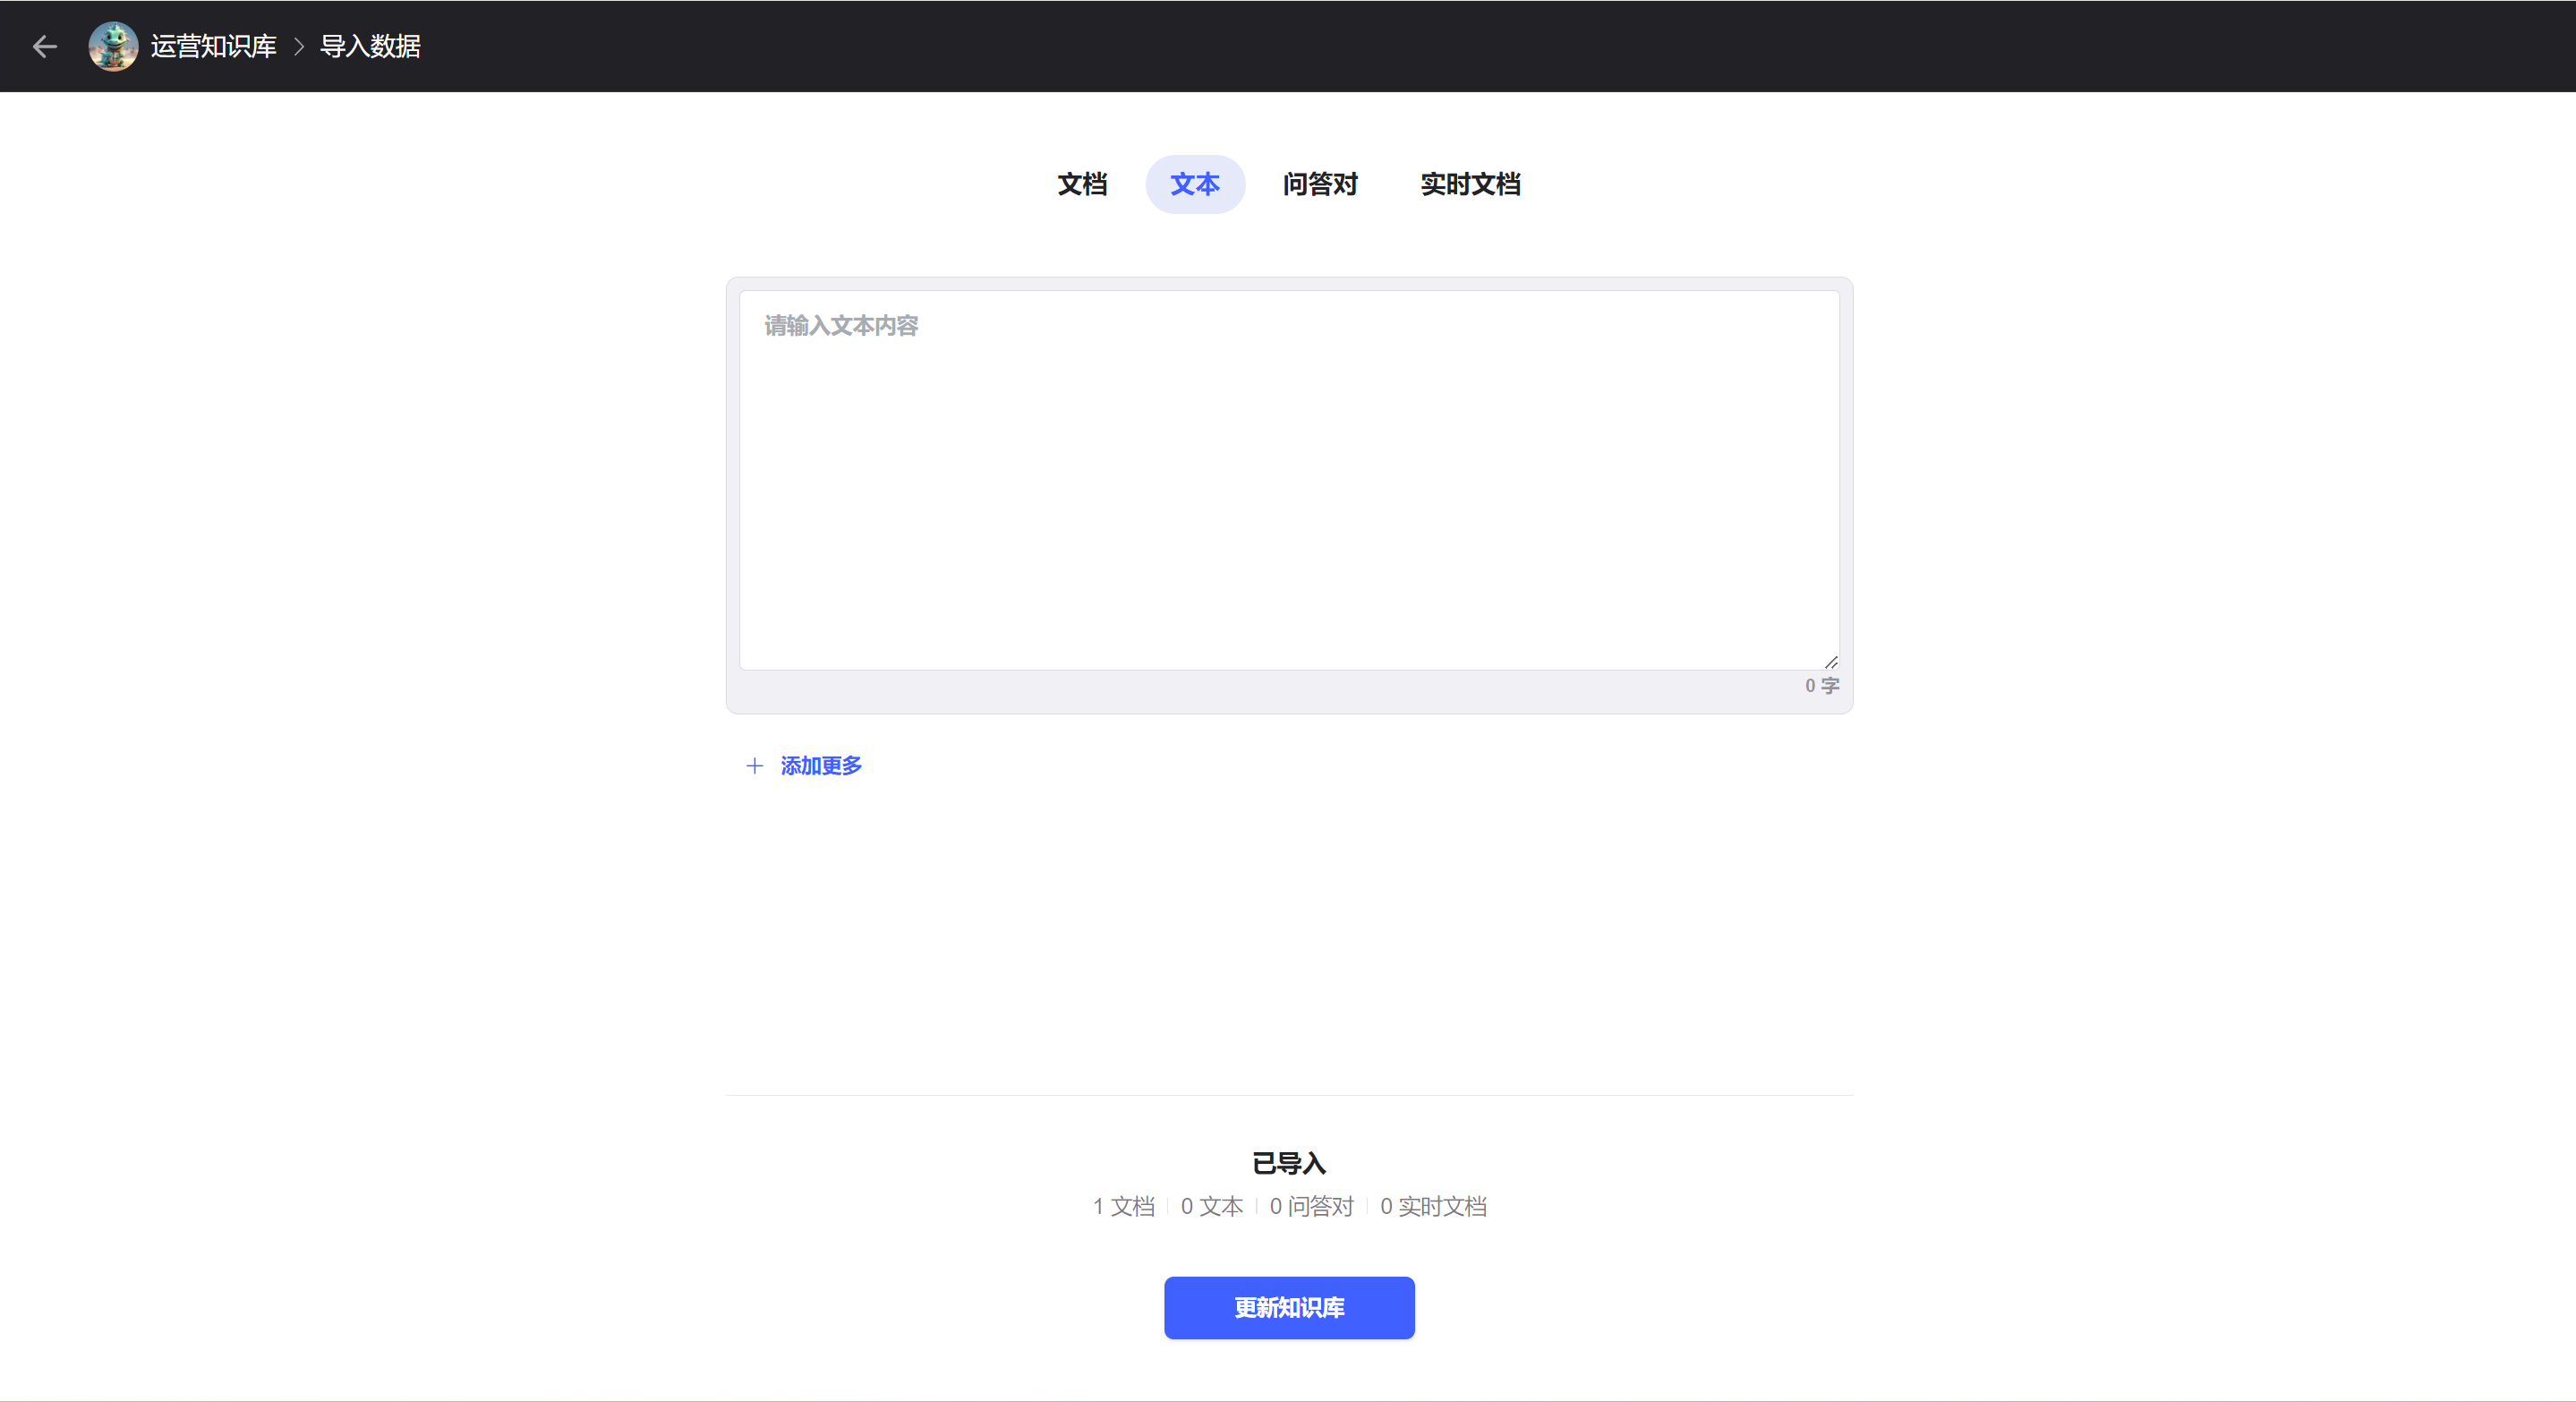The height and width of the screenshot is (1402, 2576).
Task: Click the 1 文档 imported count
Action: tap(1123, 1207)
